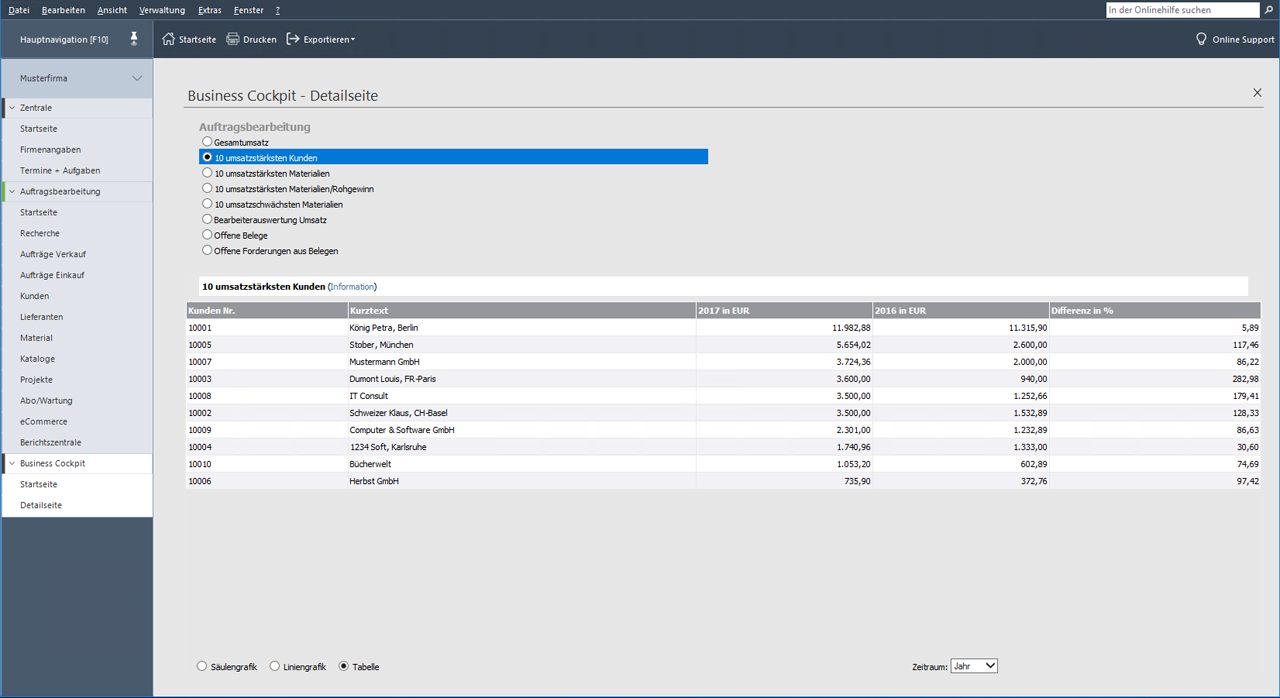This screenshot has width=1280, height=698.
Task: Expand the Musterfirma company selector
Action: [137, 78]
